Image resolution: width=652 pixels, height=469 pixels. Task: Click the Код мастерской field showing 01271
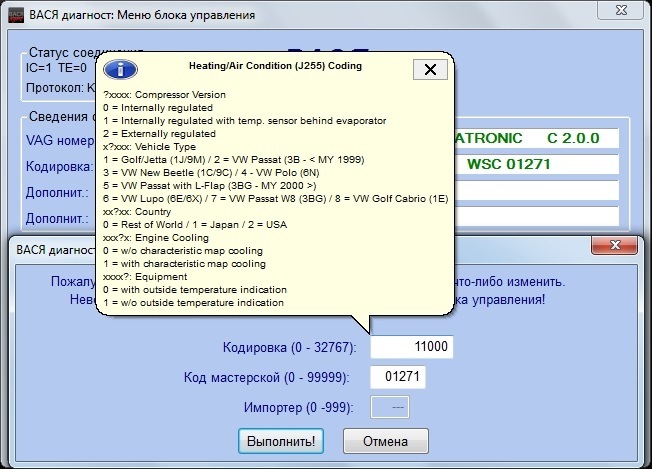(x=398, y=377)
